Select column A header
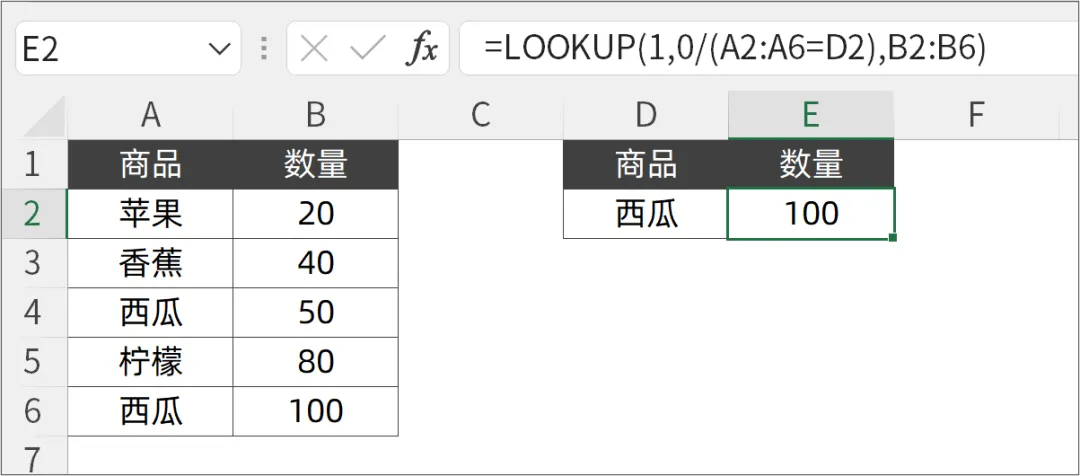 click(x=150, y=115)
